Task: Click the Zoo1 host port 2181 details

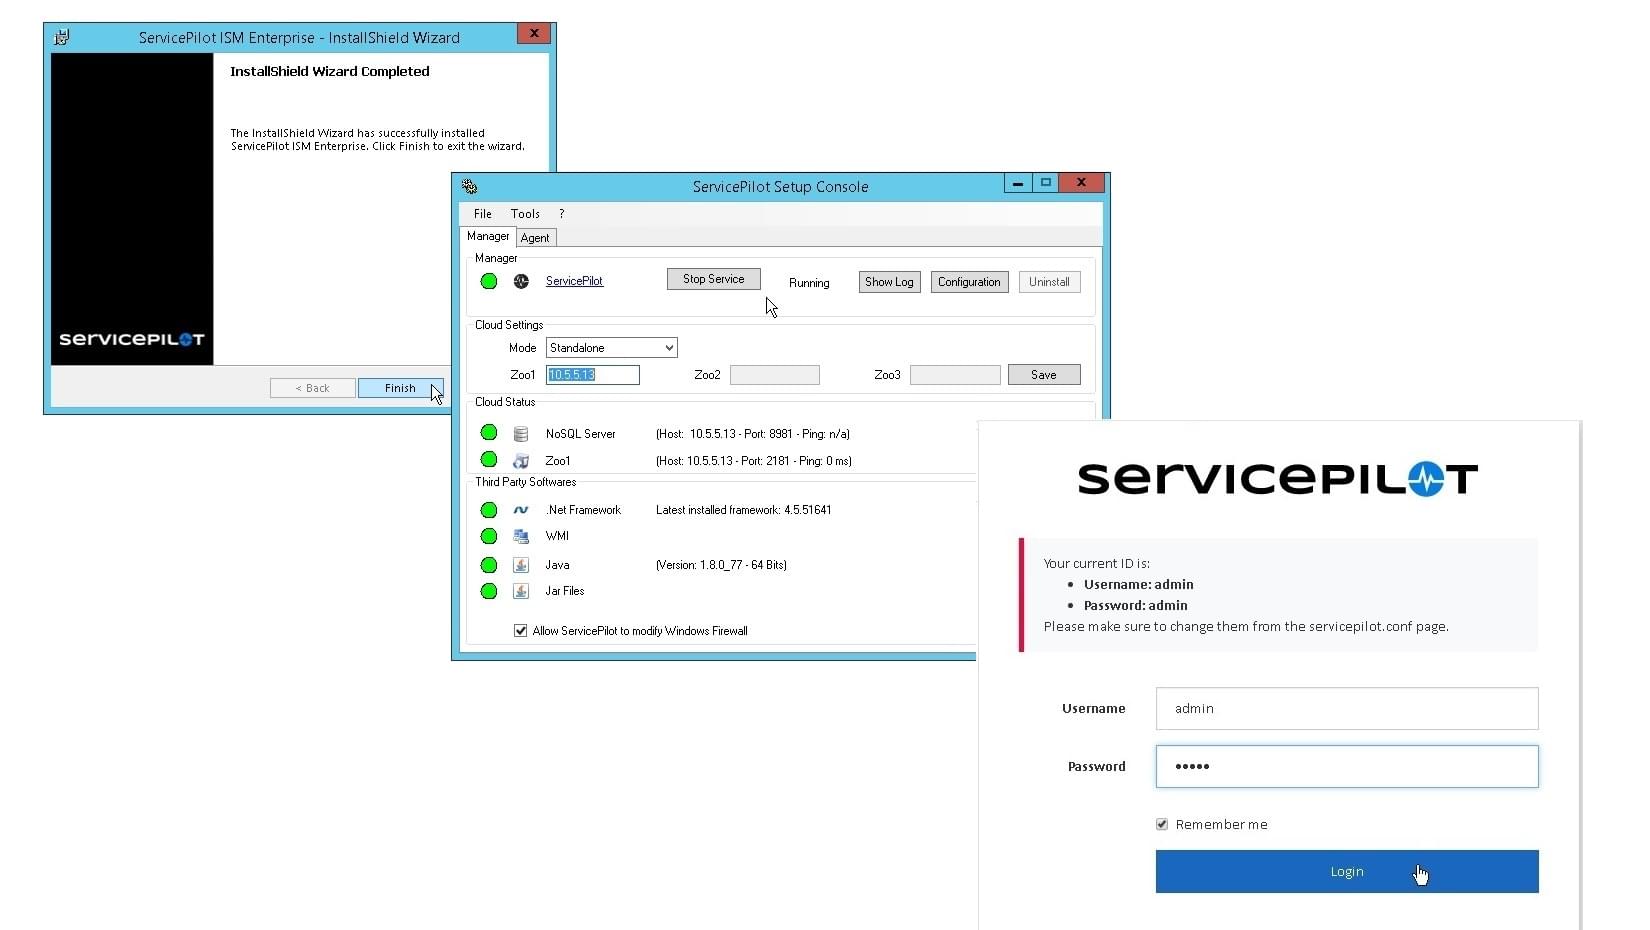Action: coord(754,461)
